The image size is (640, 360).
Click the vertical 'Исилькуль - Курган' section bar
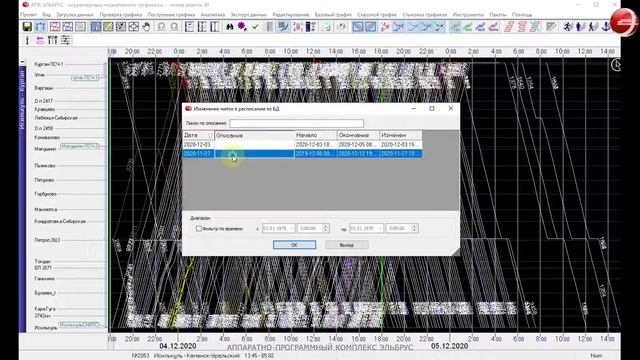(x=22, y=198)
